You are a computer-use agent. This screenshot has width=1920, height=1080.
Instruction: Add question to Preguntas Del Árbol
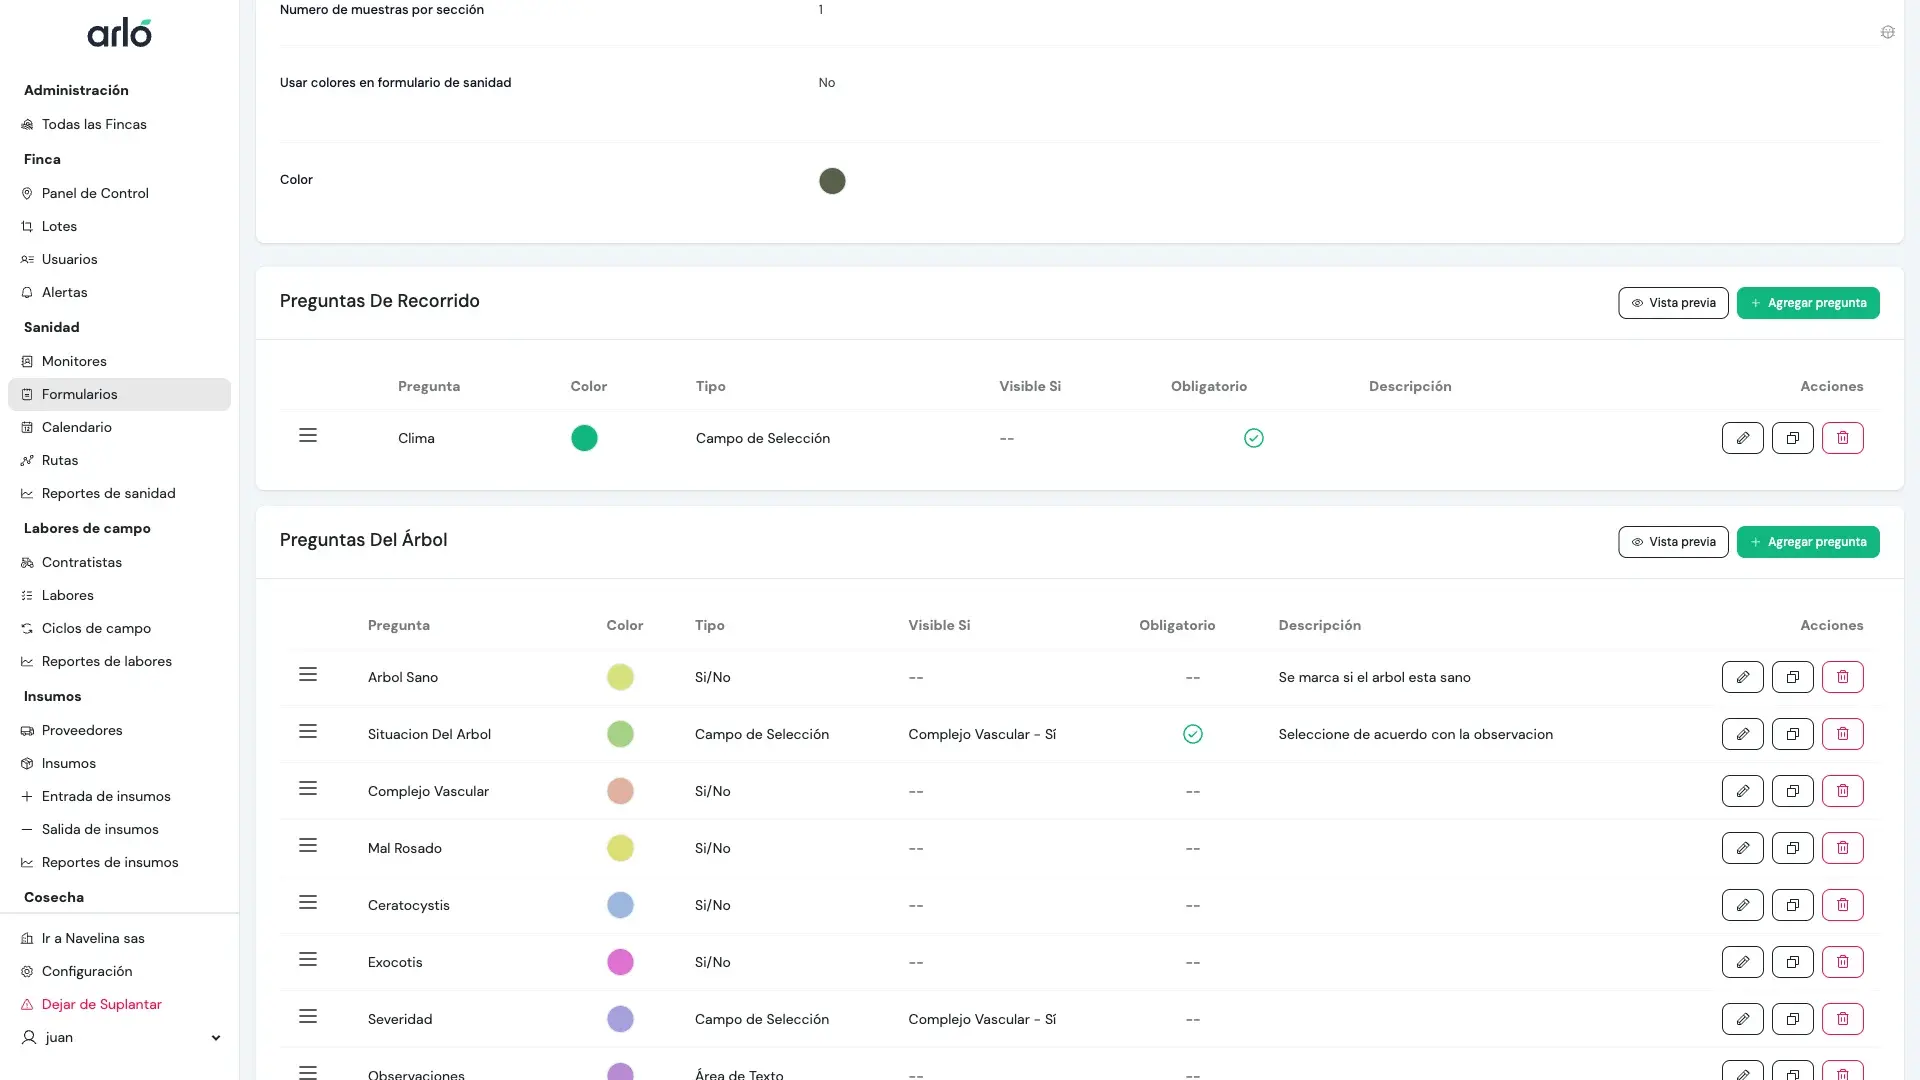[x=1807, y=542]
